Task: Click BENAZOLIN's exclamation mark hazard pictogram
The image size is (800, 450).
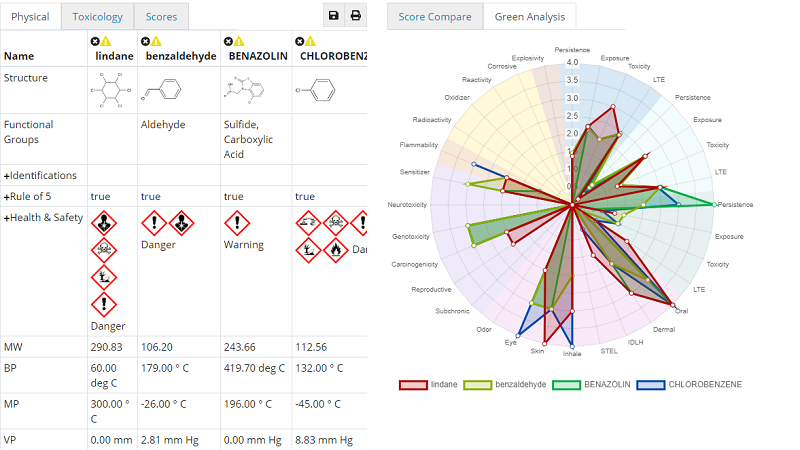Action: [x=237, y=221]
